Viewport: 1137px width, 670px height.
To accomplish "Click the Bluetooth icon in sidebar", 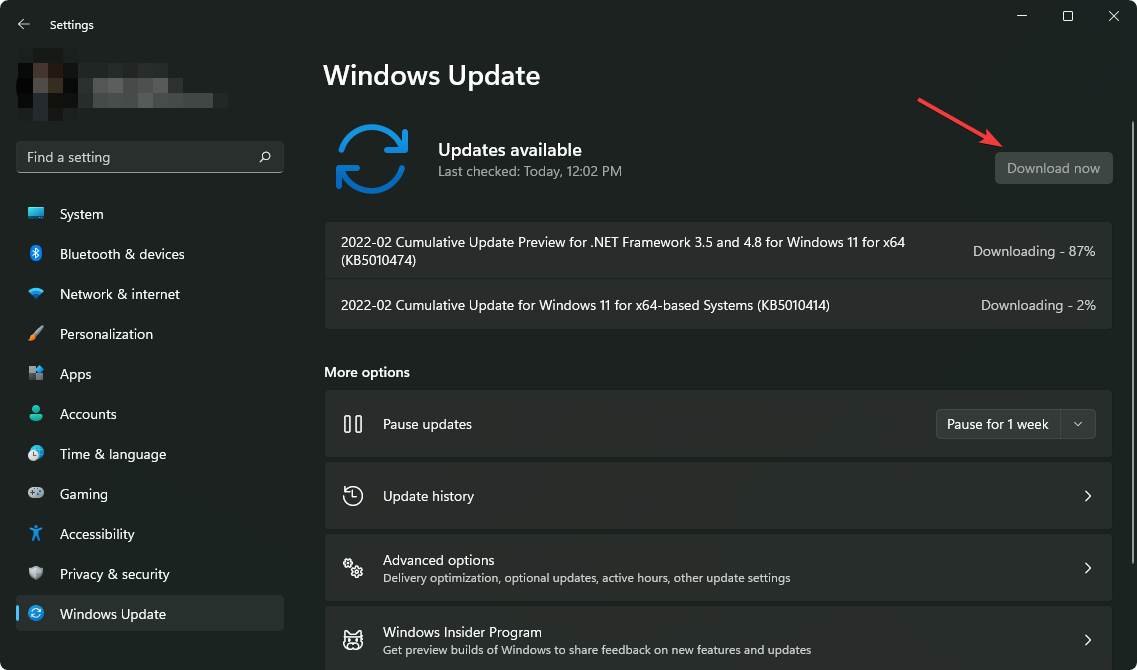I will [36, 254].
